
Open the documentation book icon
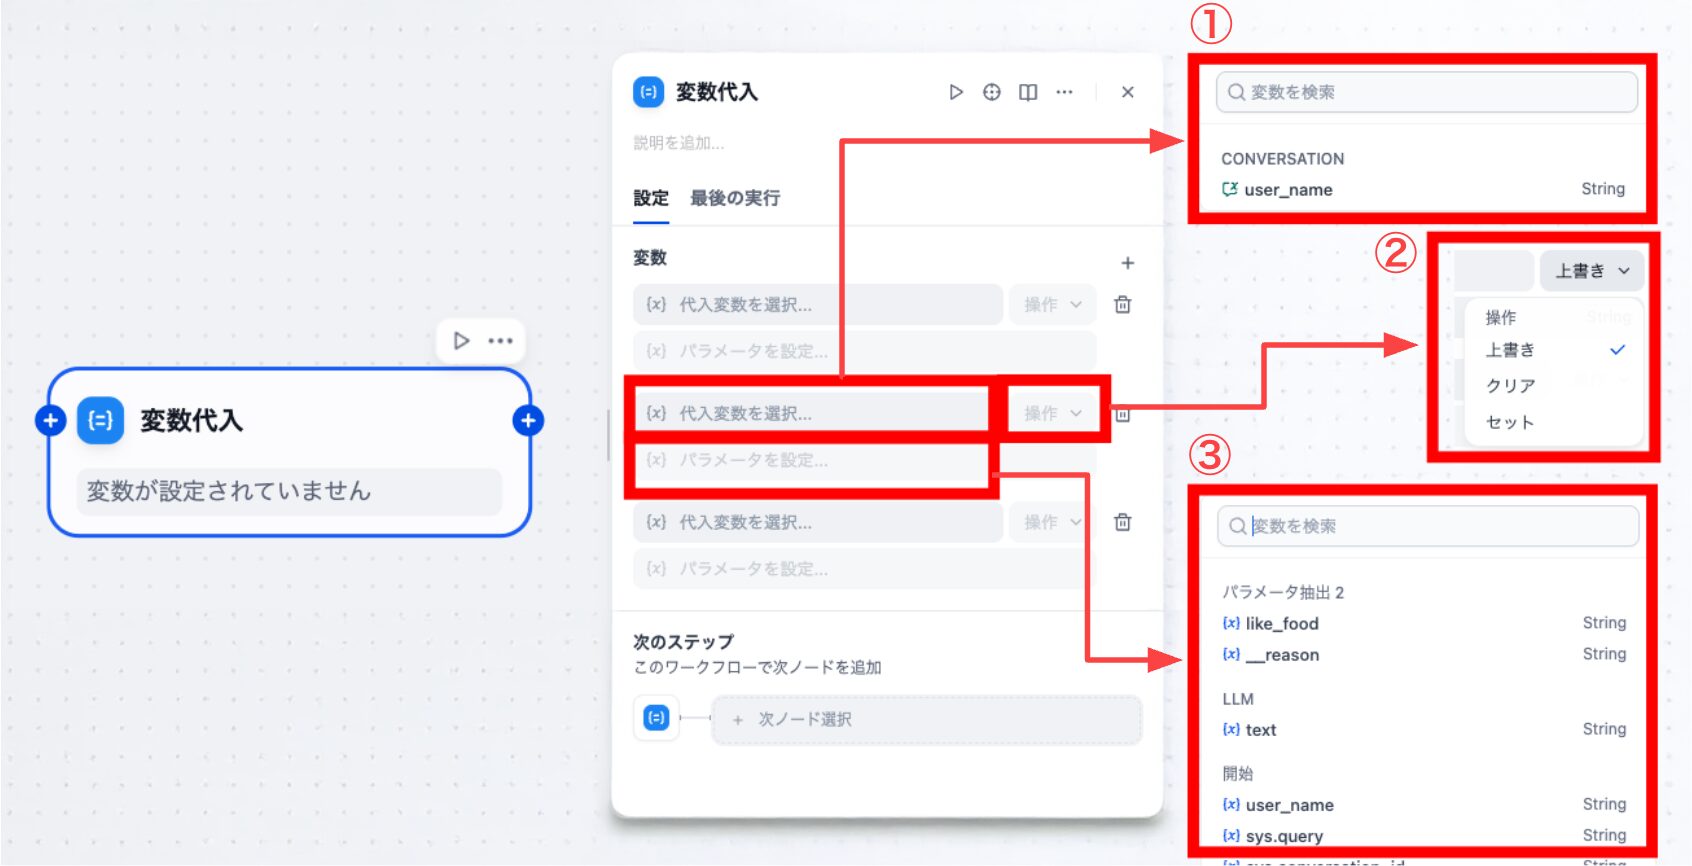(x=1028, y=92)
